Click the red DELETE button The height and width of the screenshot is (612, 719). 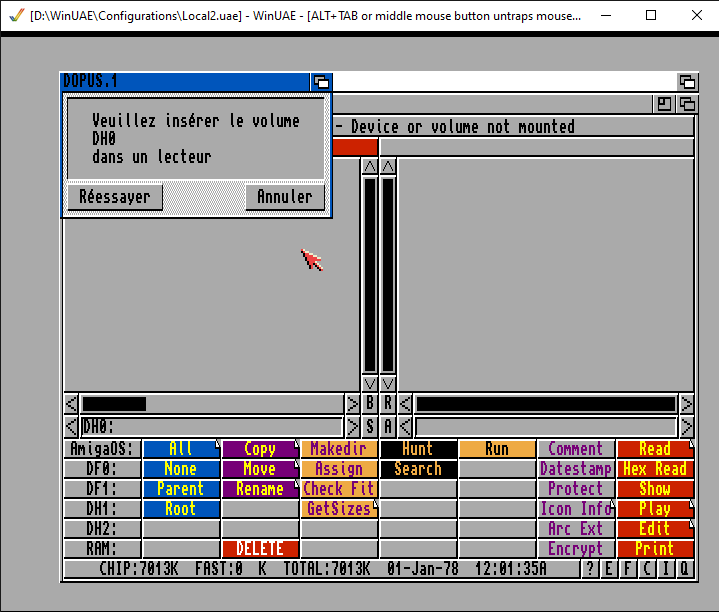tap(260, 549)
